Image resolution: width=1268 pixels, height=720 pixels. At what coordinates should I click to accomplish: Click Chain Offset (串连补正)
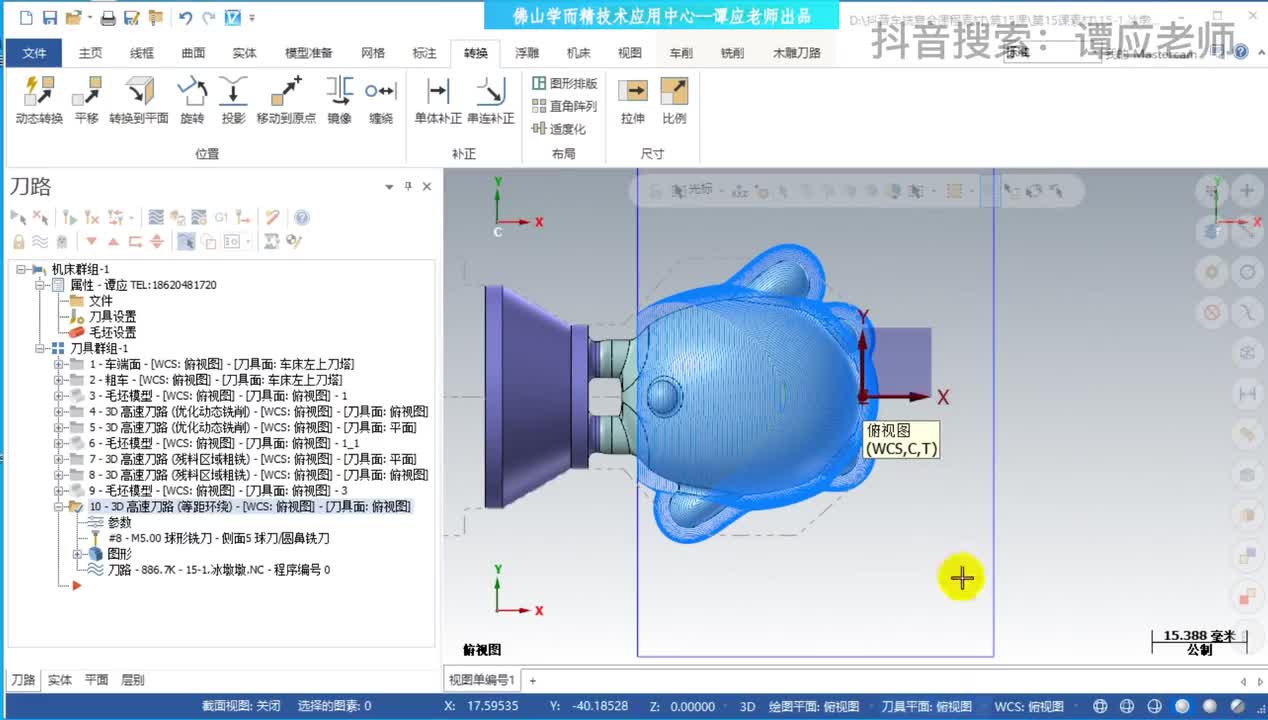coord(491,100)
